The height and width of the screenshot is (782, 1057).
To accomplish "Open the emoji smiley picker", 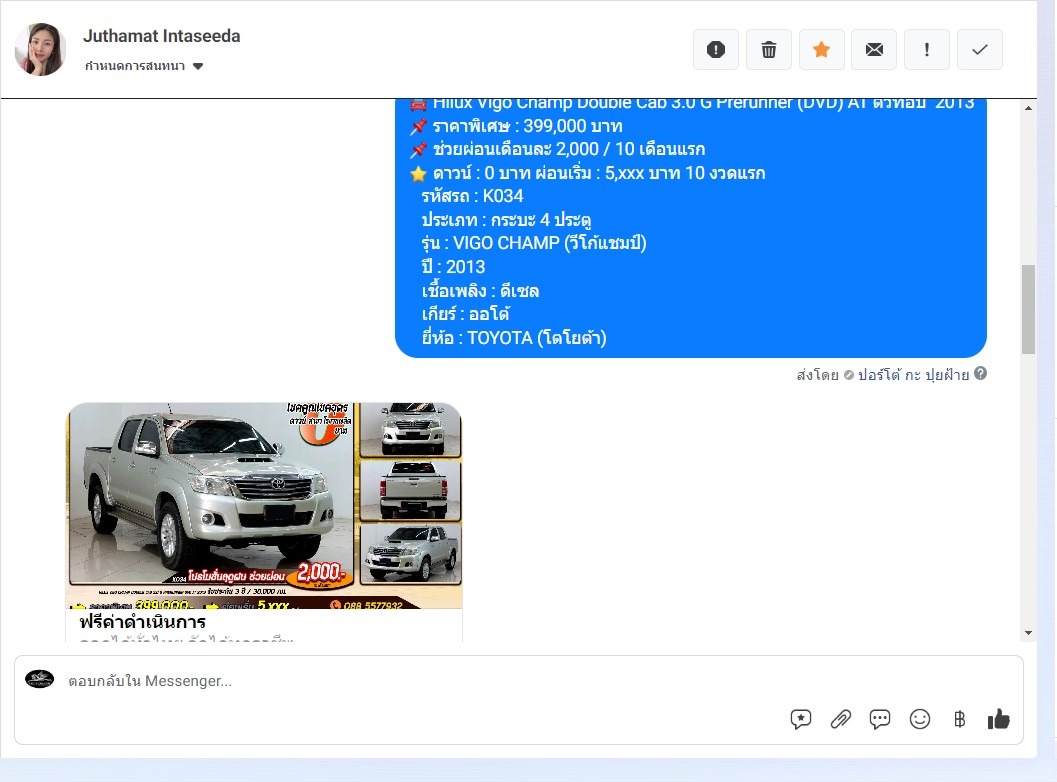I will tap(919, 719).
